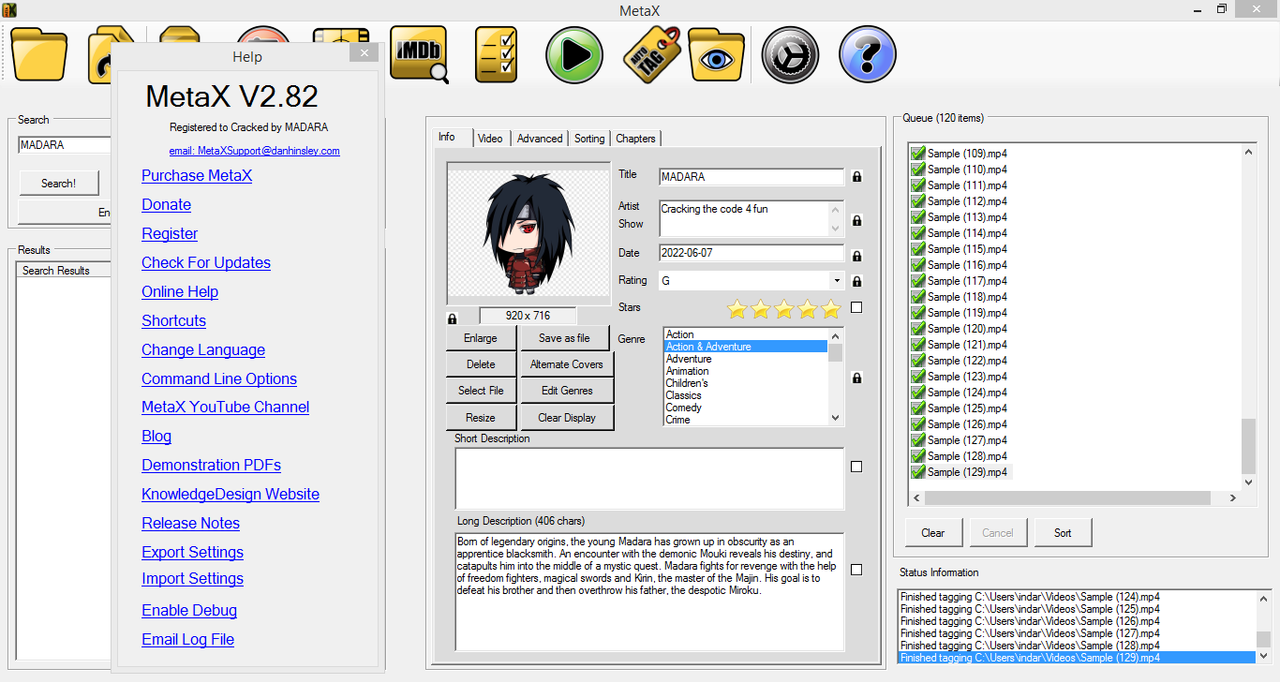Toggle the lock next to Date field

coord(857,256)
